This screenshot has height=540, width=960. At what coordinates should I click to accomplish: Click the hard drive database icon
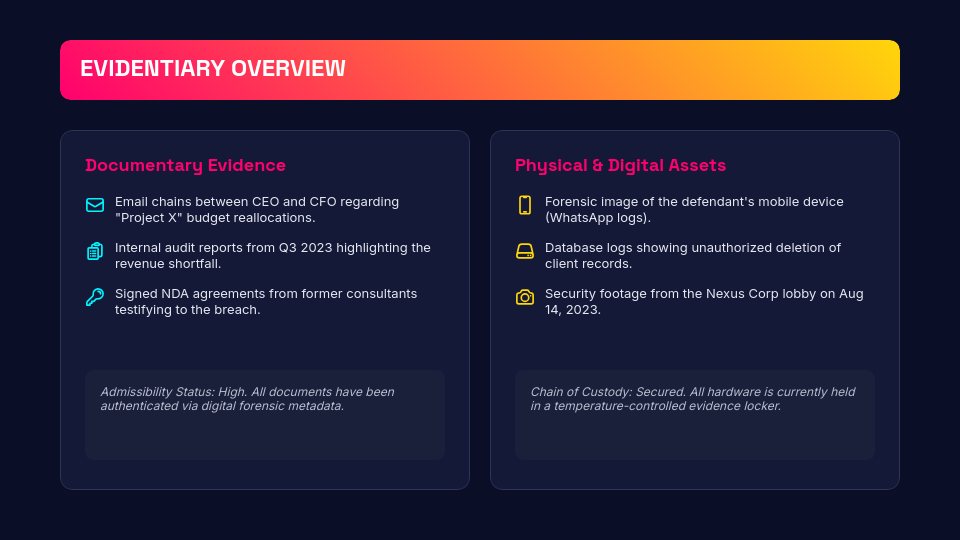point(525,251)
